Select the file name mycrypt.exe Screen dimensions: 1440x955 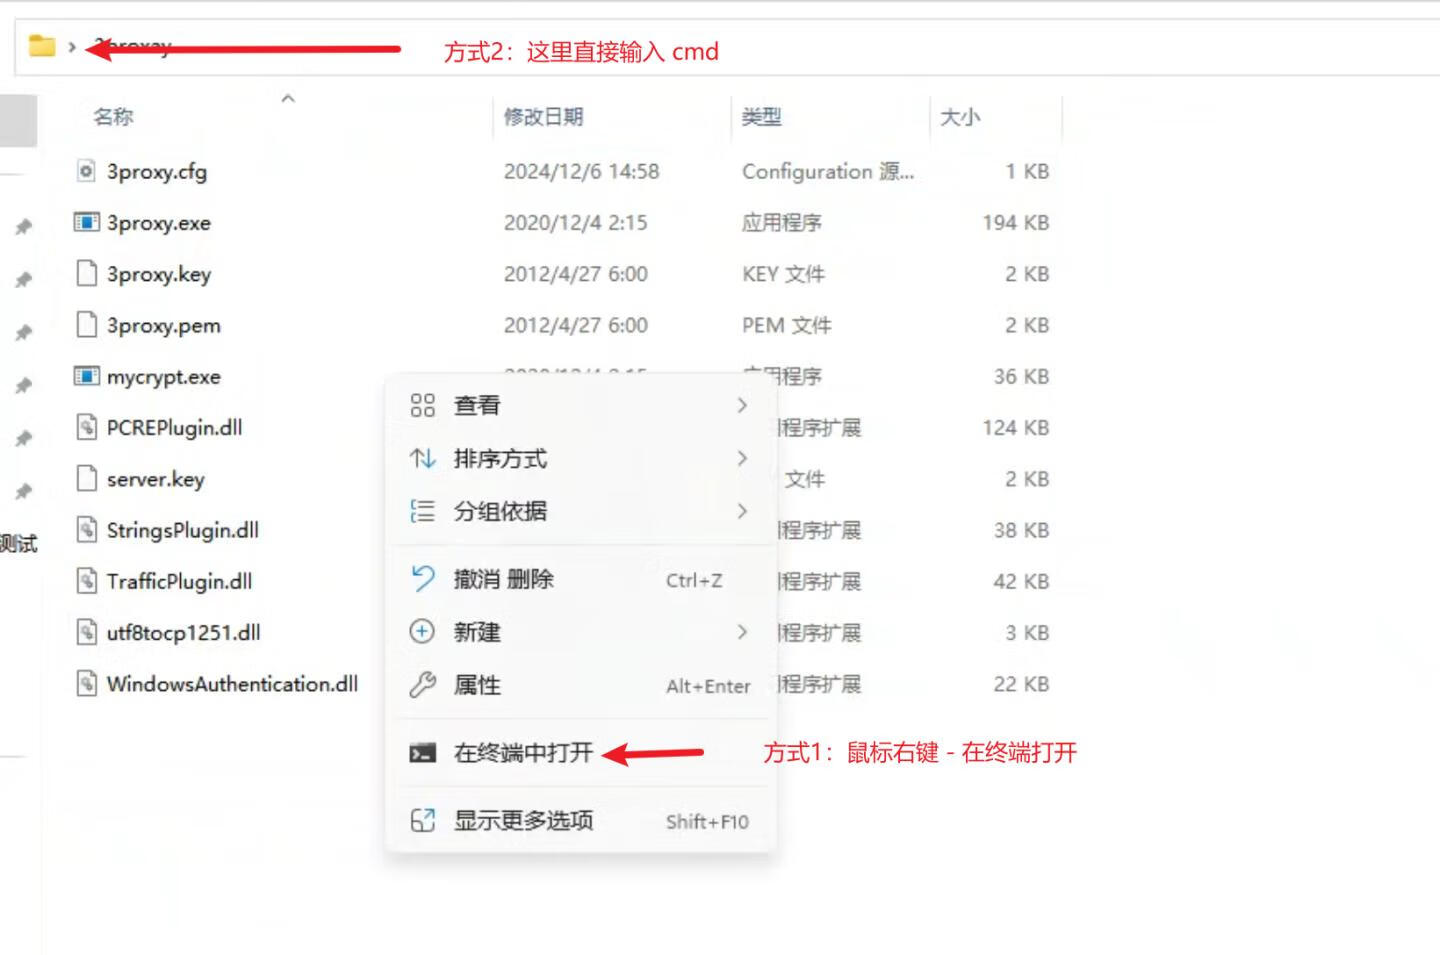[164, 377]
